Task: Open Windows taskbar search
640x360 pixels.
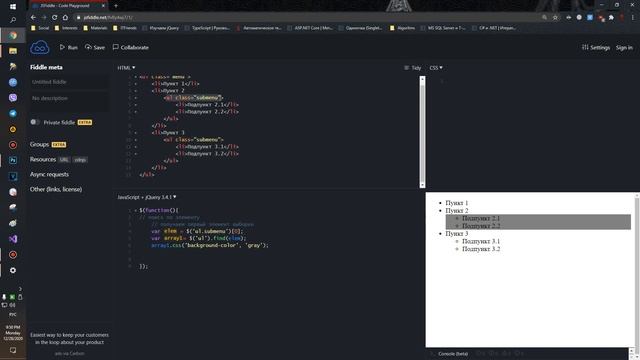Action: coord(13,20)
